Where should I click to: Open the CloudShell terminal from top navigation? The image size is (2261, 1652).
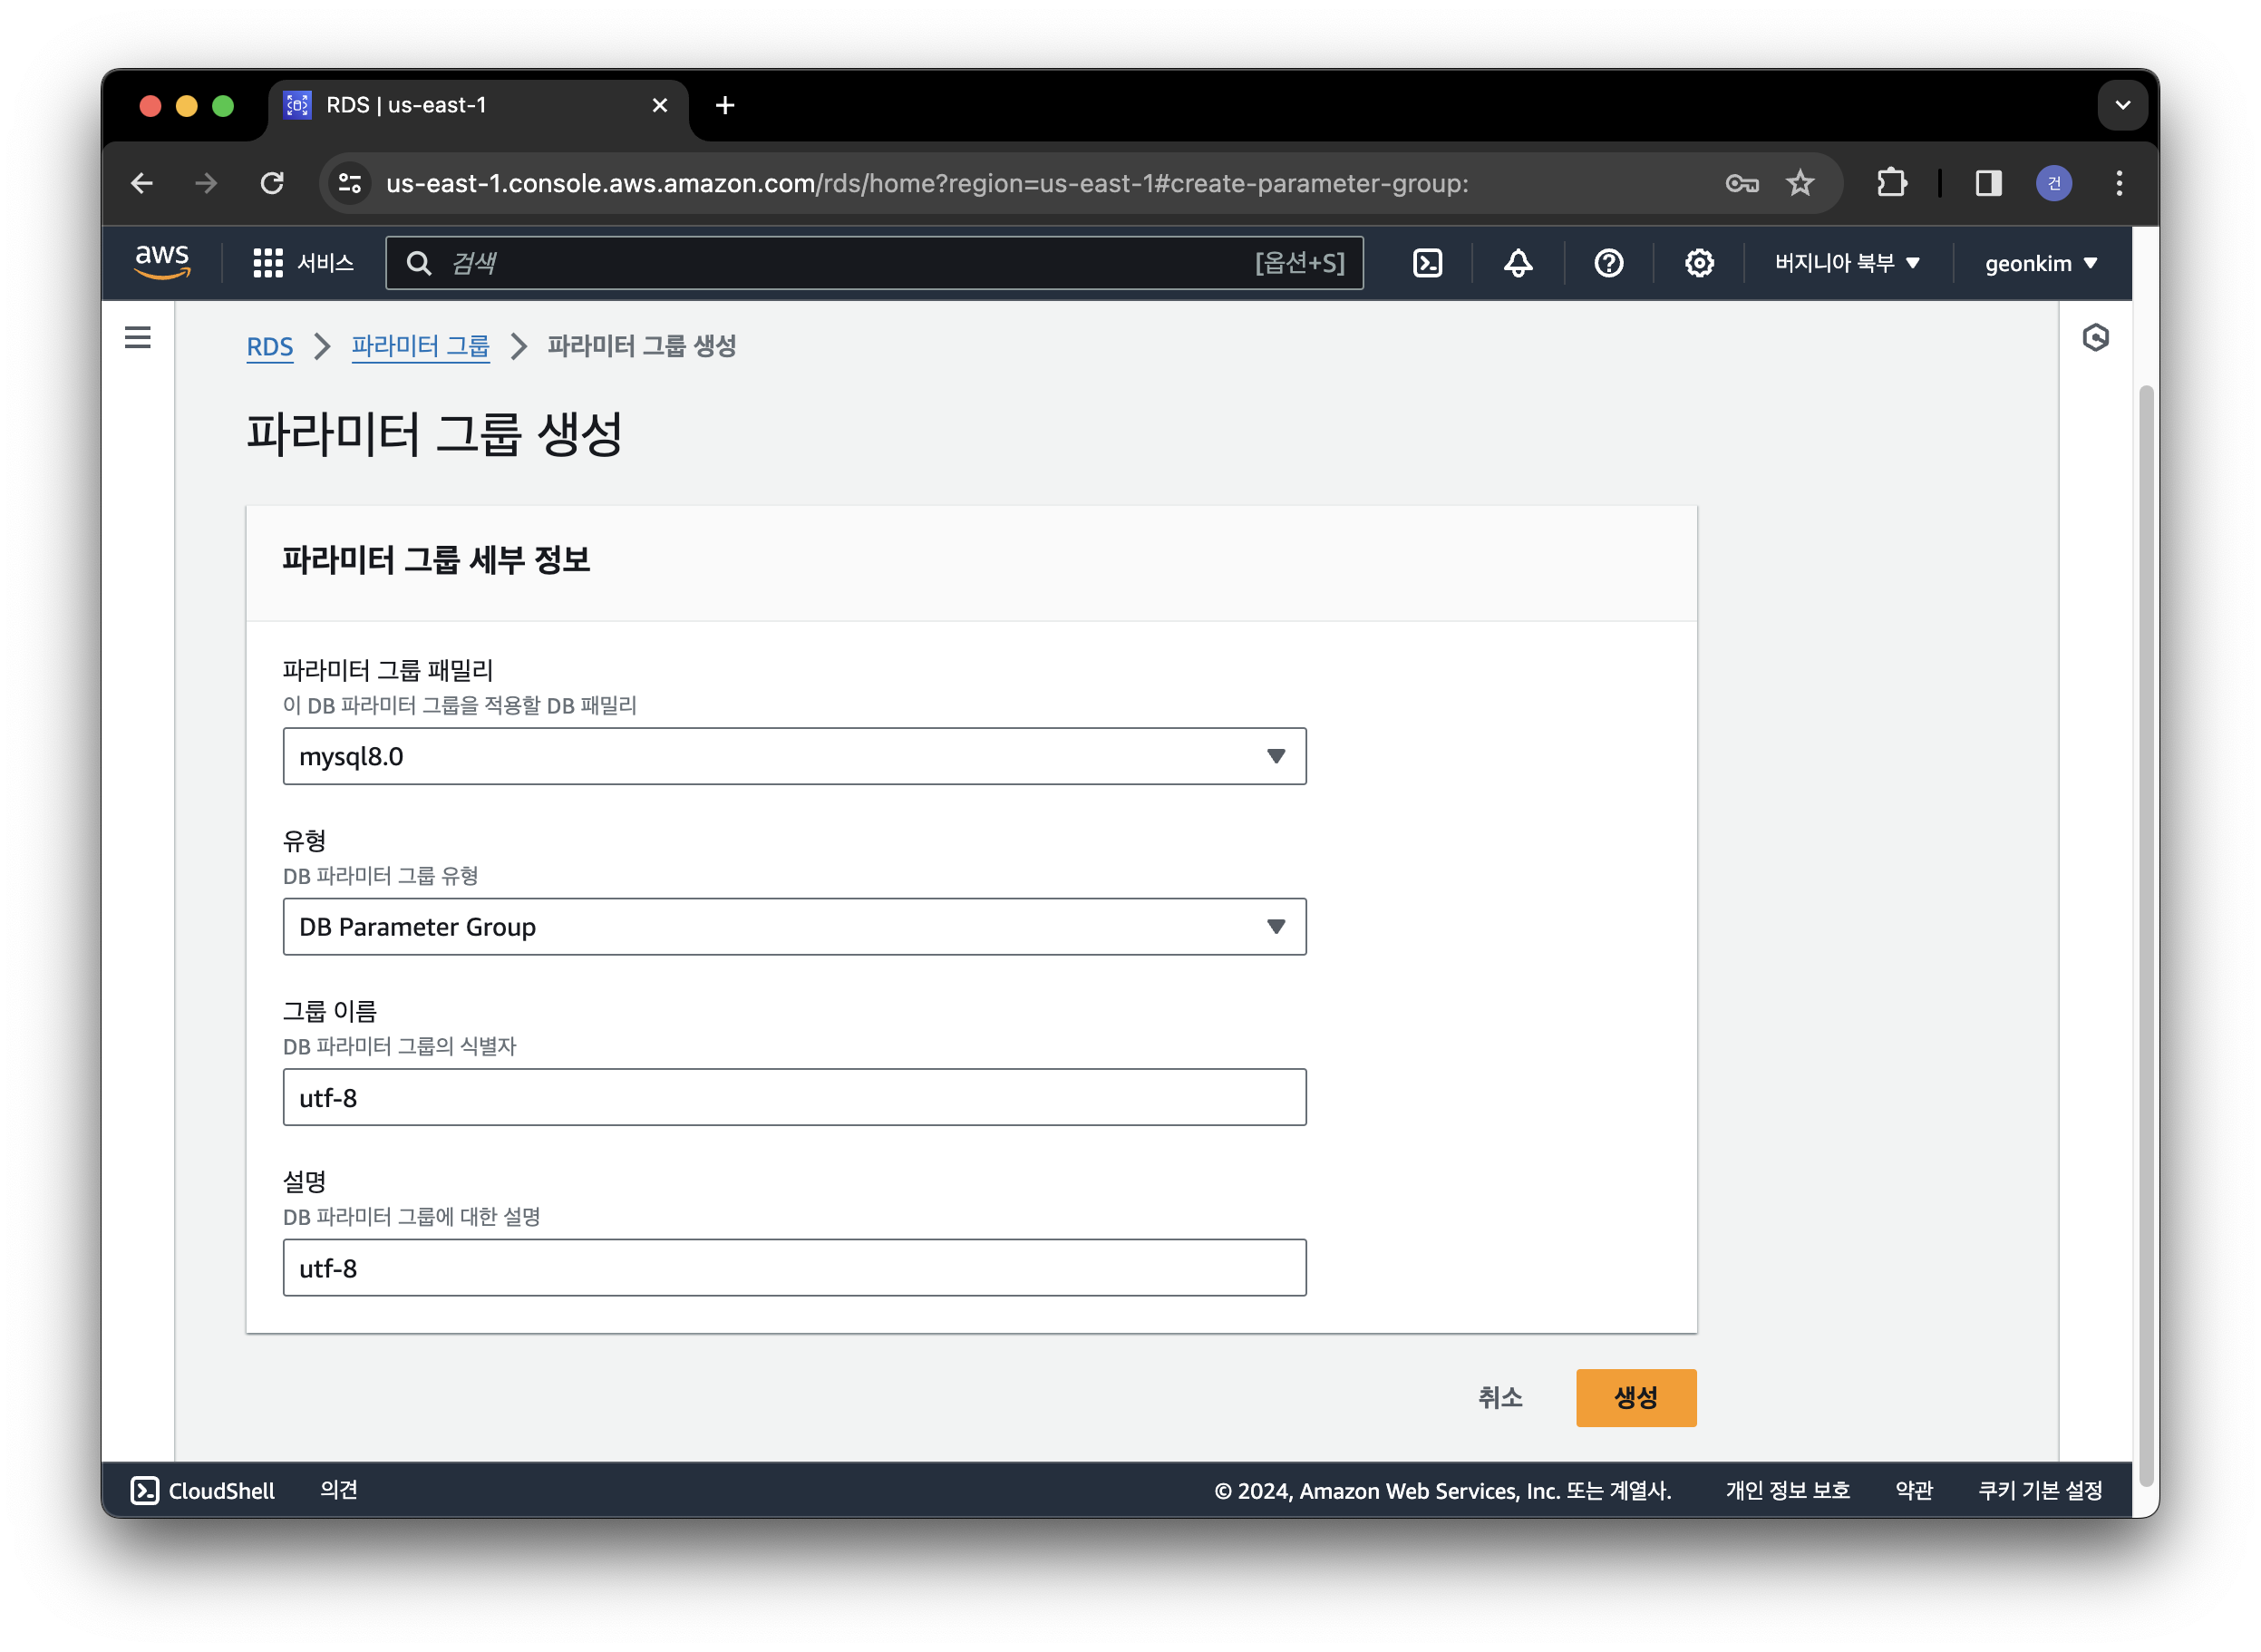point(1428,263)
